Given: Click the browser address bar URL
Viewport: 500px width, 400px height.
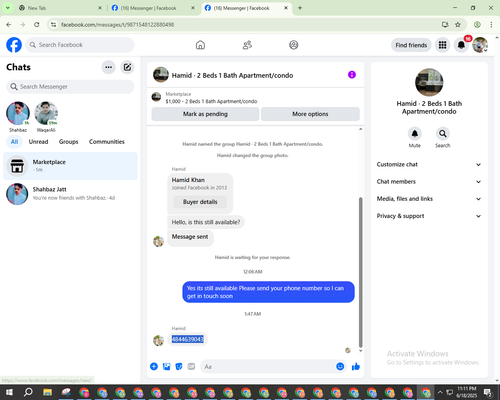Looking at the screenshot, I should (118, 25).
